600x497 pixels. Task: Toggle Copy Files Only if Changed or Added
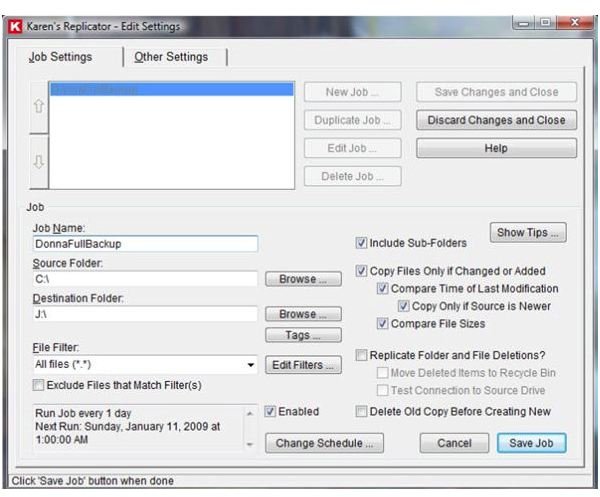pyautogui.click(x=361, y=271)
